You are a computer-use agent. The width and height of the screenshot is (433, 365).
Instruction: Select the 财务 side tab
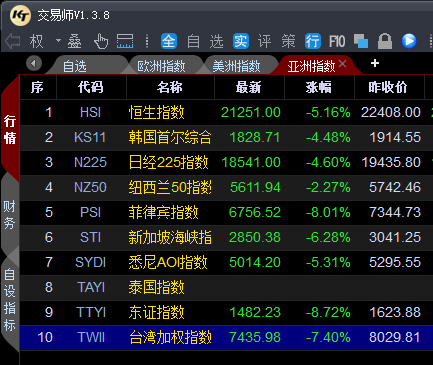(x=10, y=215)
